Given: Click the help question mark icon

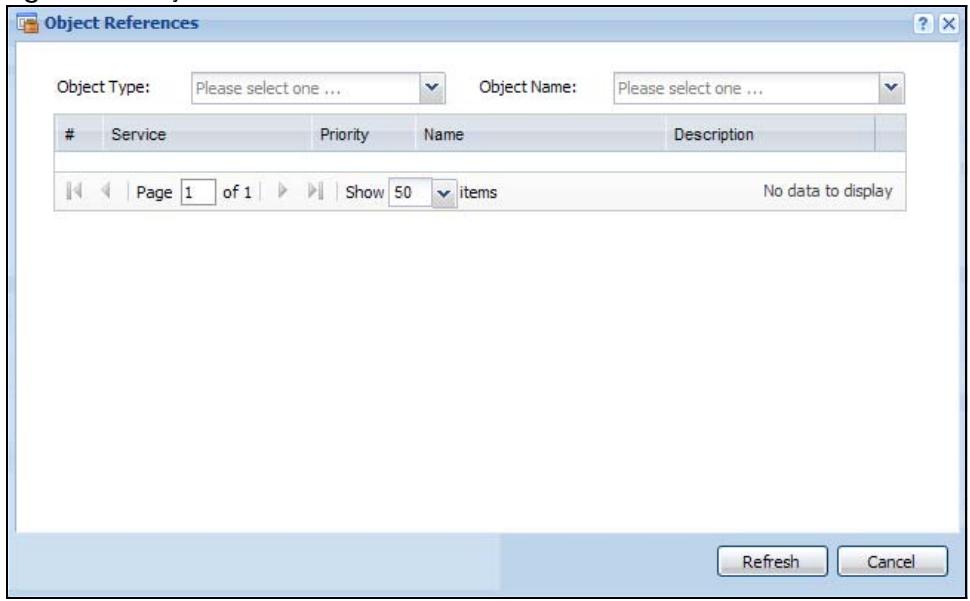Looking at the screenshot, I should point(923,23).
